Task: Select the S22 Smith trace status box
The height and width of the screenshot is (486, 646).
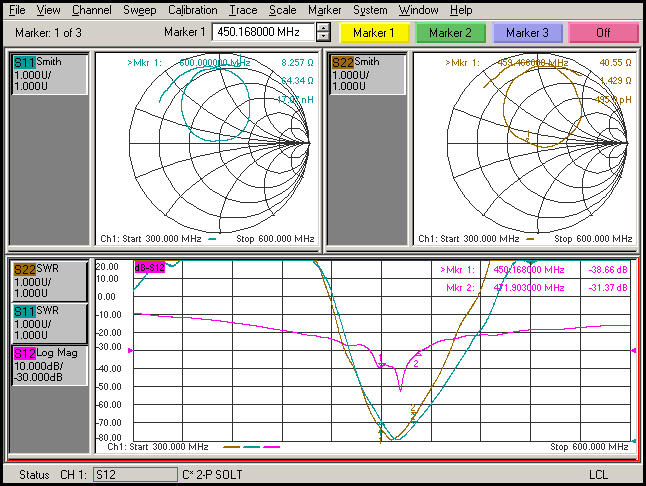Action: pyautogui.click(x=367, y=75)
